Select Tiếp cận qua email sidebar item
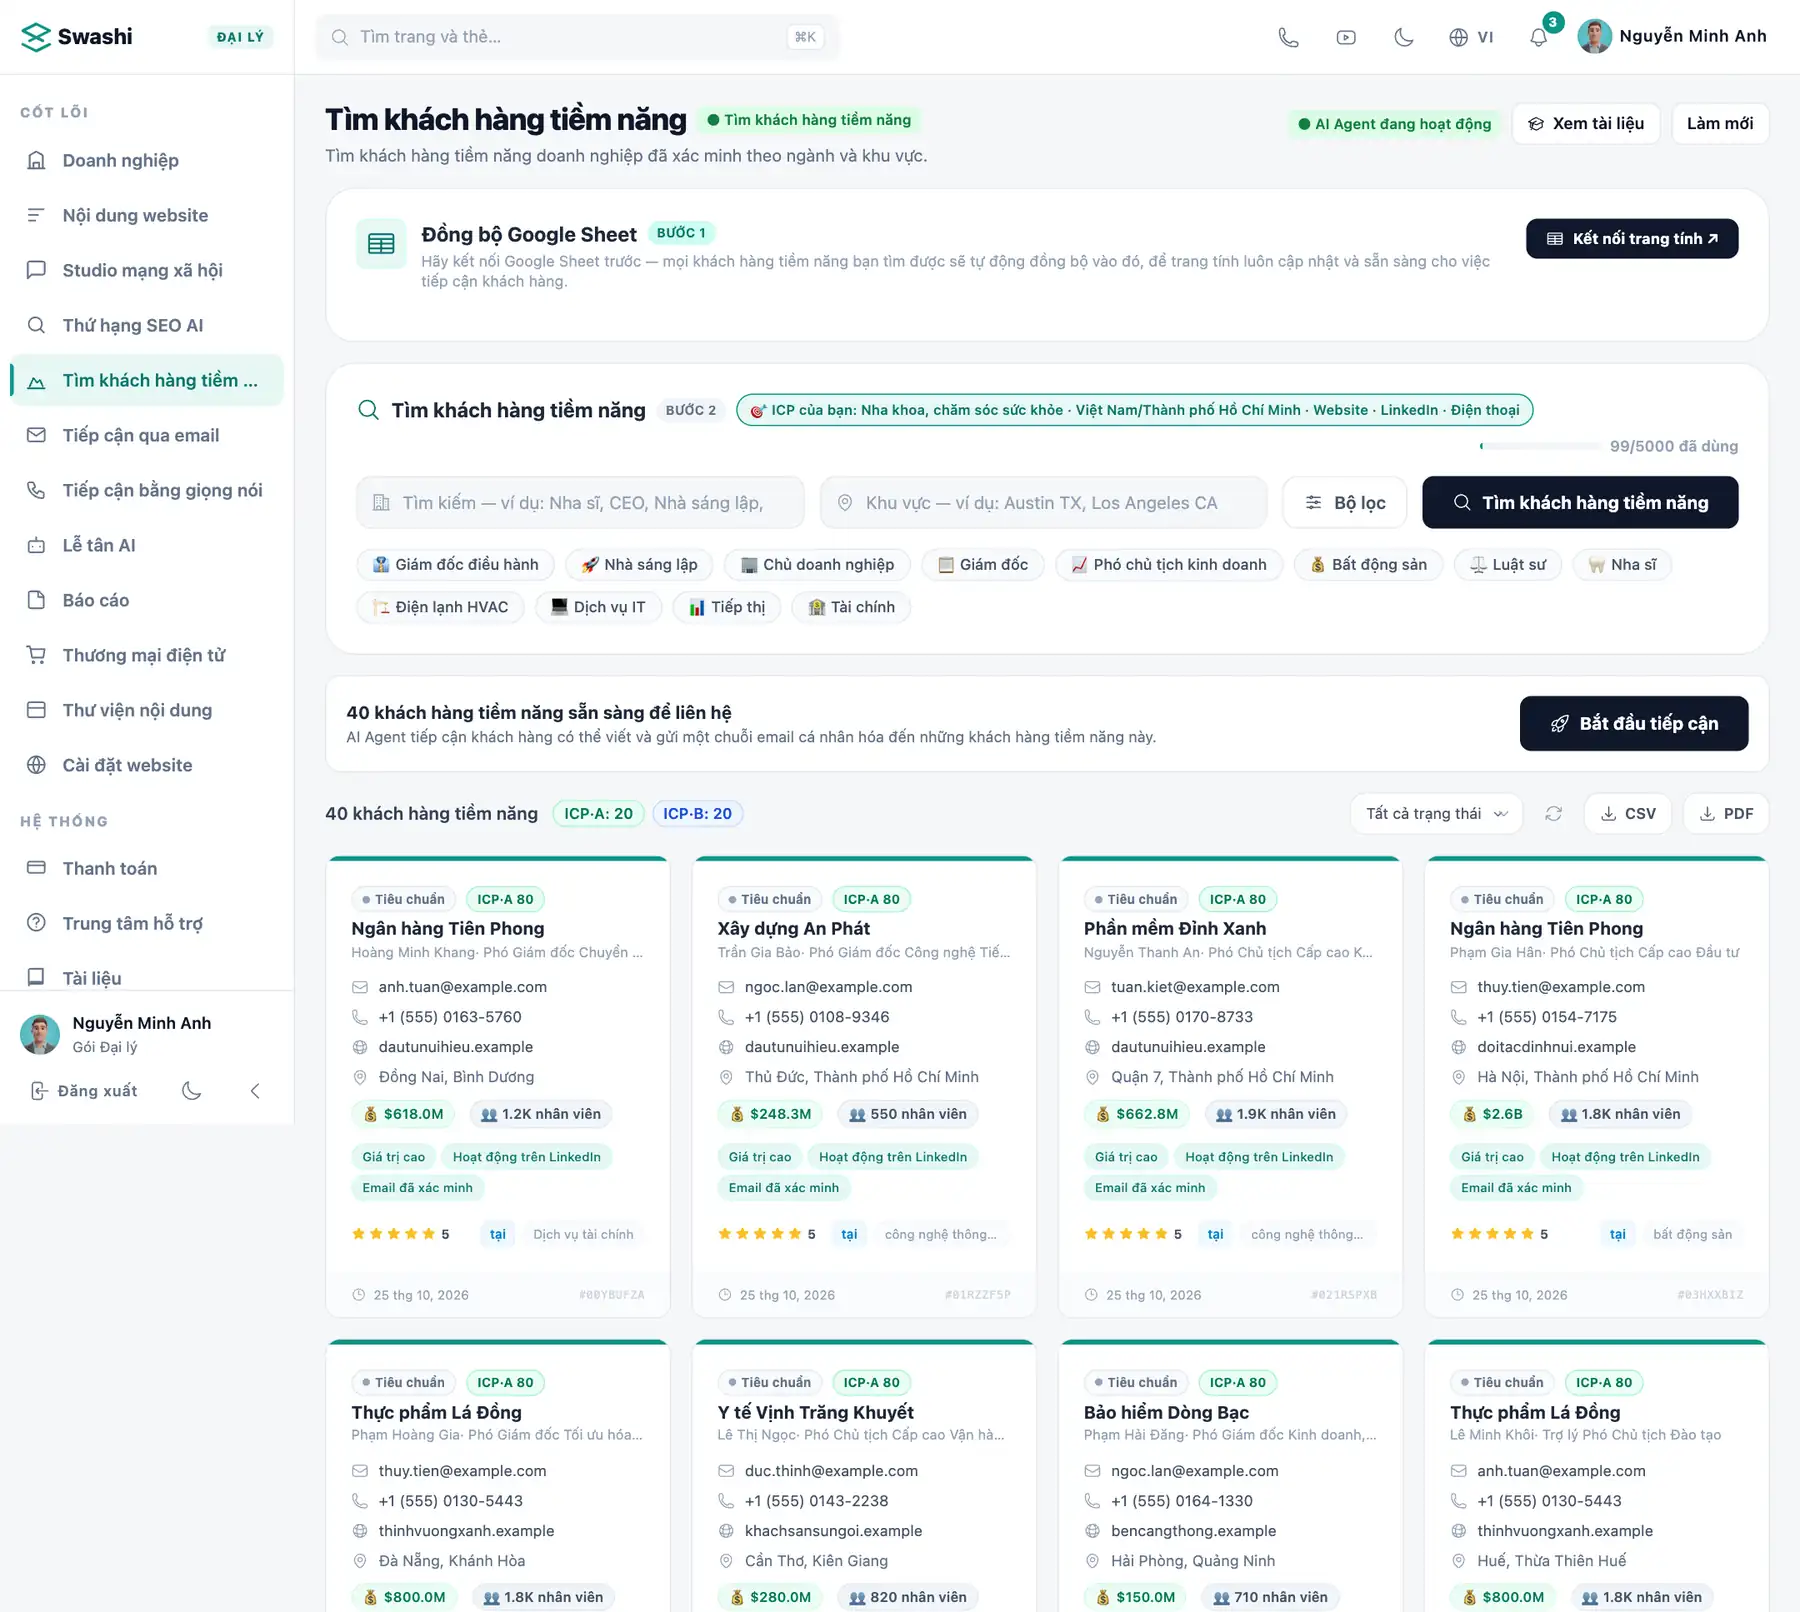Image resolution: width=1800 pixels, height=1612 pixels. pyautogui.click(x=146, y=435)
